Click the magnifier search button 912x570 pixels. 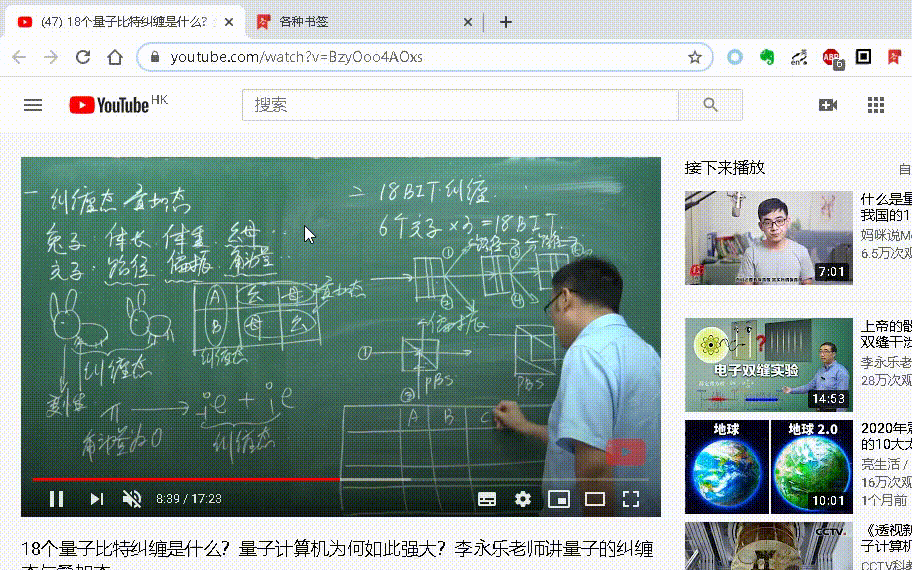pyautogui.click(x=710, y=105)
